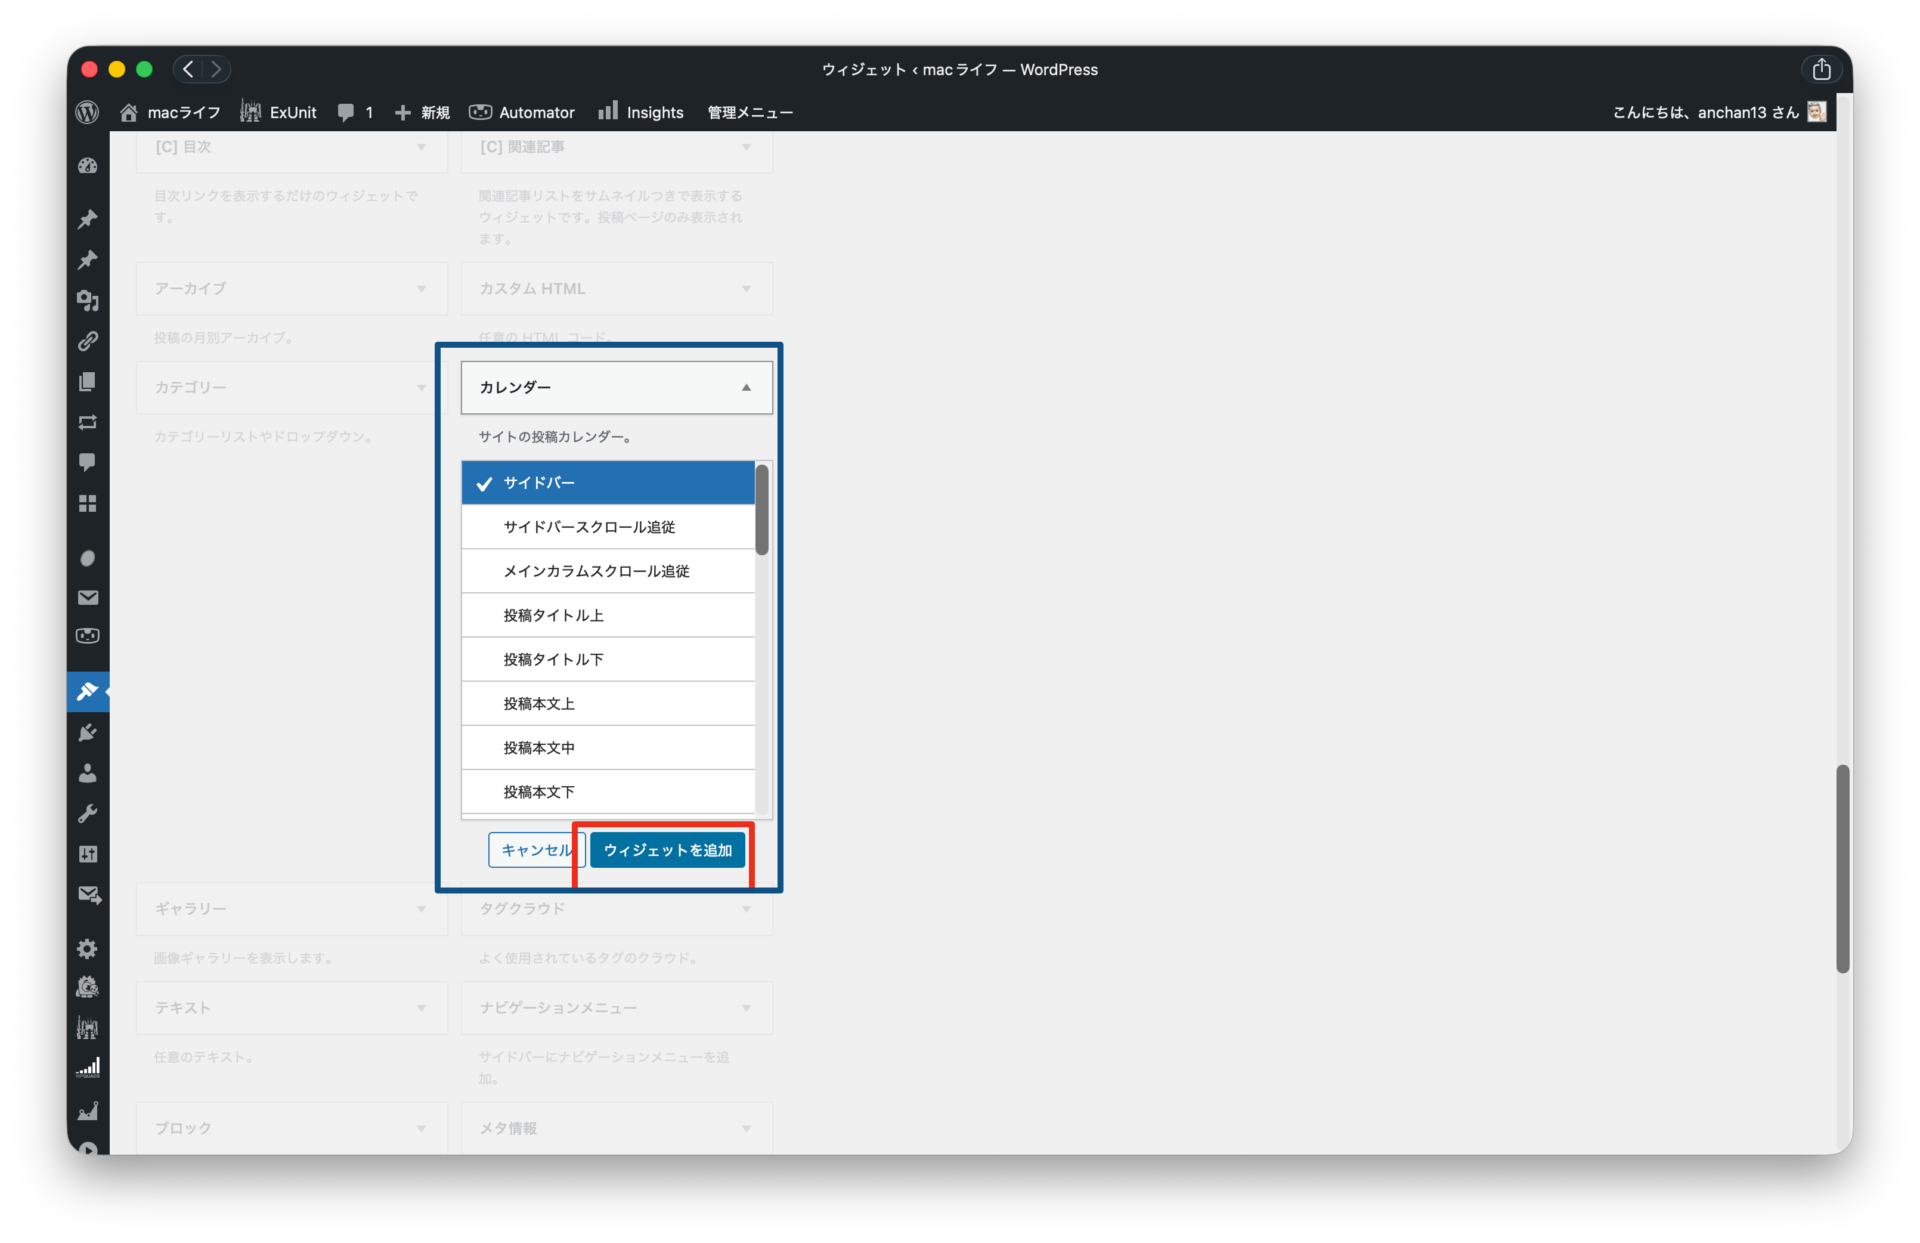Open the Insights admin bar menu
Screen dimensions: 1920x1243
(x=641, y=112)
